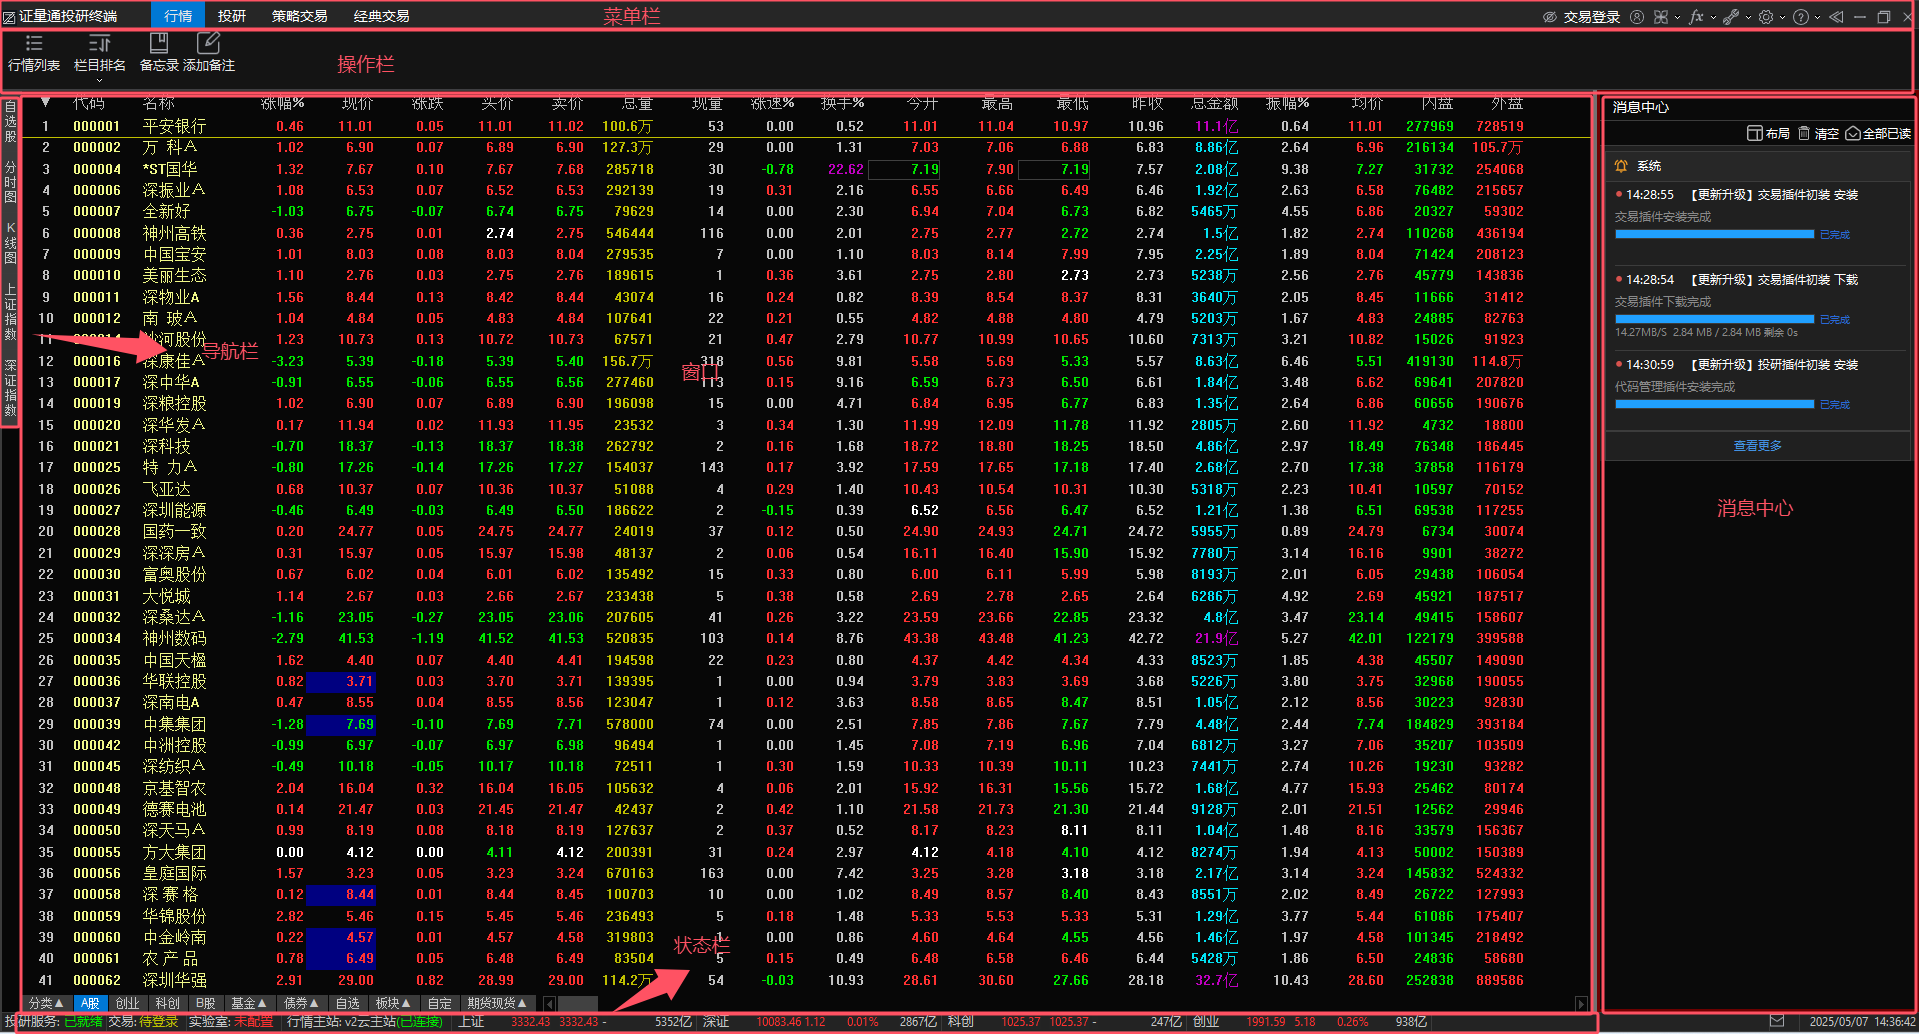The height and width of the screenshot is (1034, 1919).
Task: Open the 行情列表 quote list icon
Action: click(x=34, y=44)
